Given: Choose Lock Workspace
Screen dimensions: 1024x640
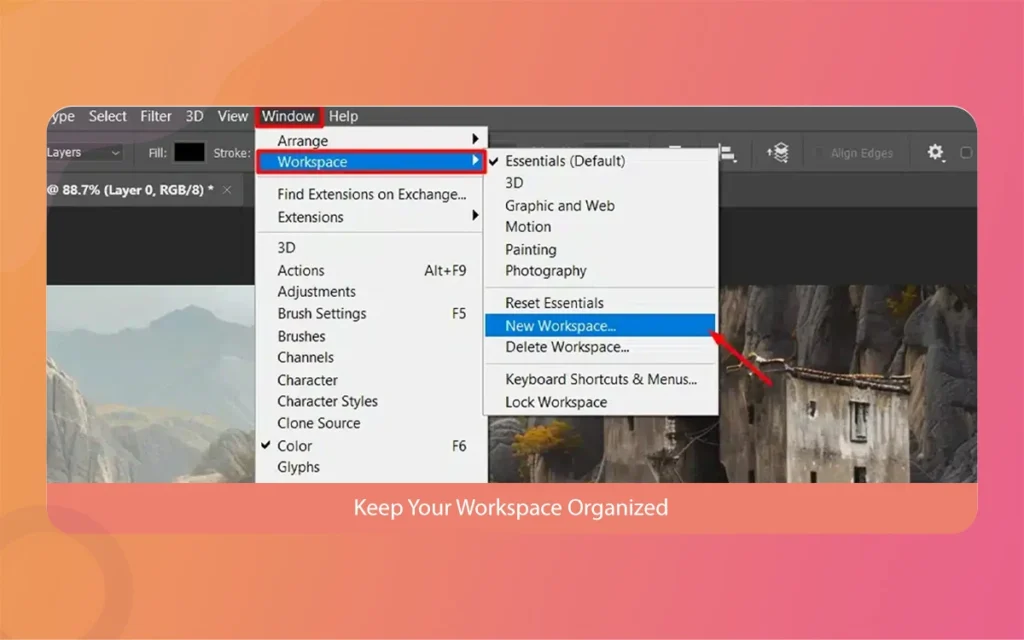Looking at the screenshot, I should pos(600,402).
